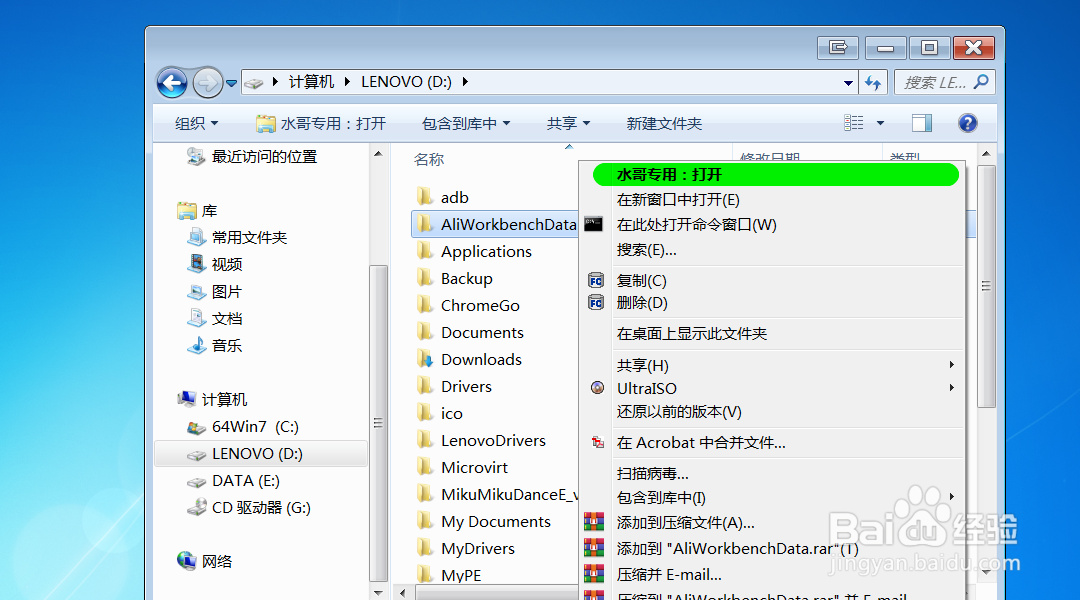Choose 还原以前的版本(V)
This screenshot has height=600, width=1080.
tap(771, 412)
